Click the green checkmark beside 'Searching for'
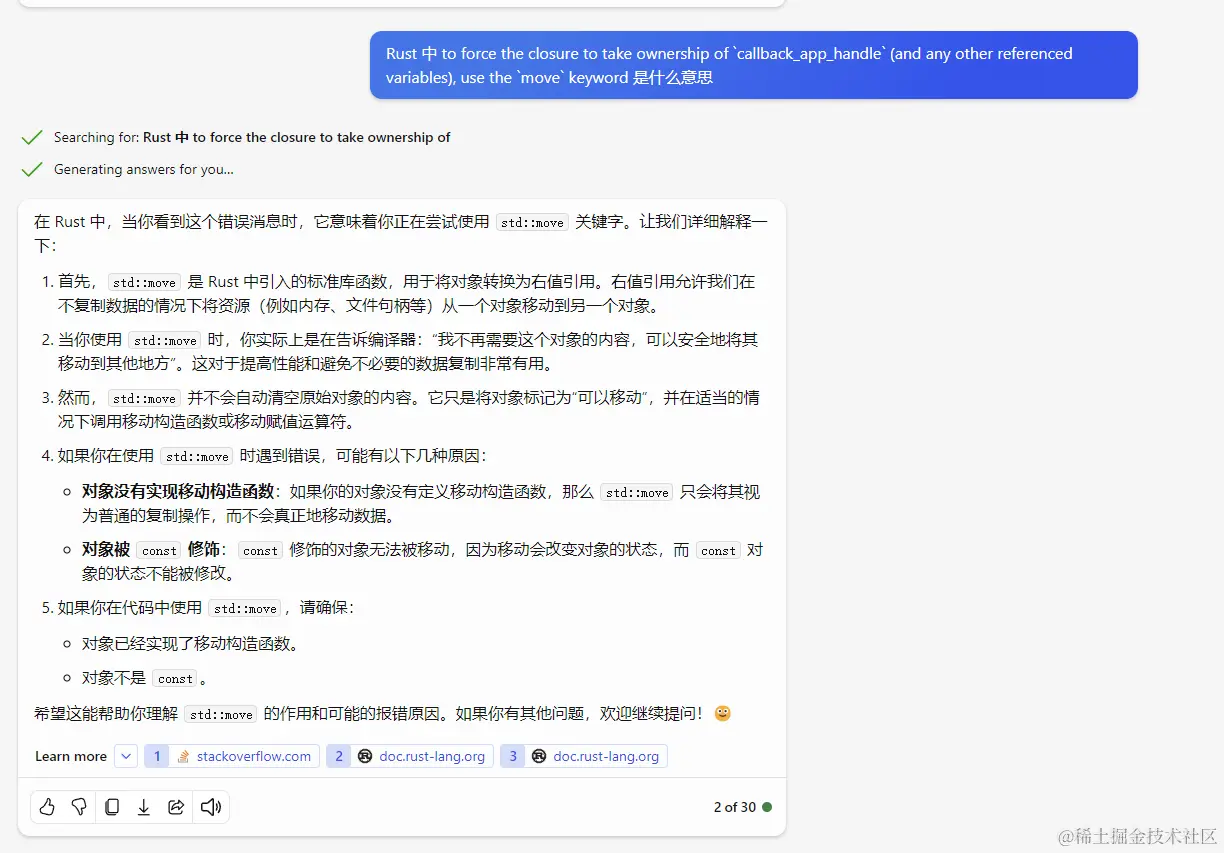The height and width of the screenshot is (853, 1224). (32, 136)
